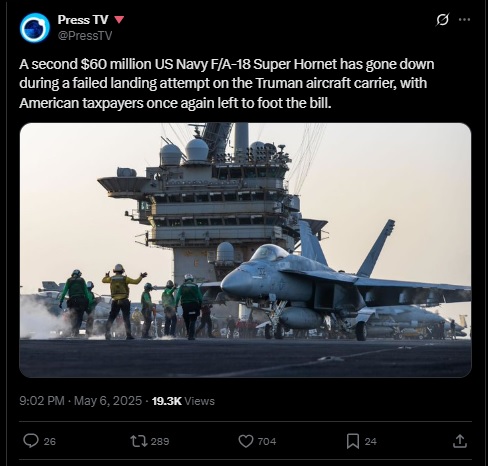488x466 pixels.
Task: Click the 9:02 PM timestamp
Action: coord(42,401)
